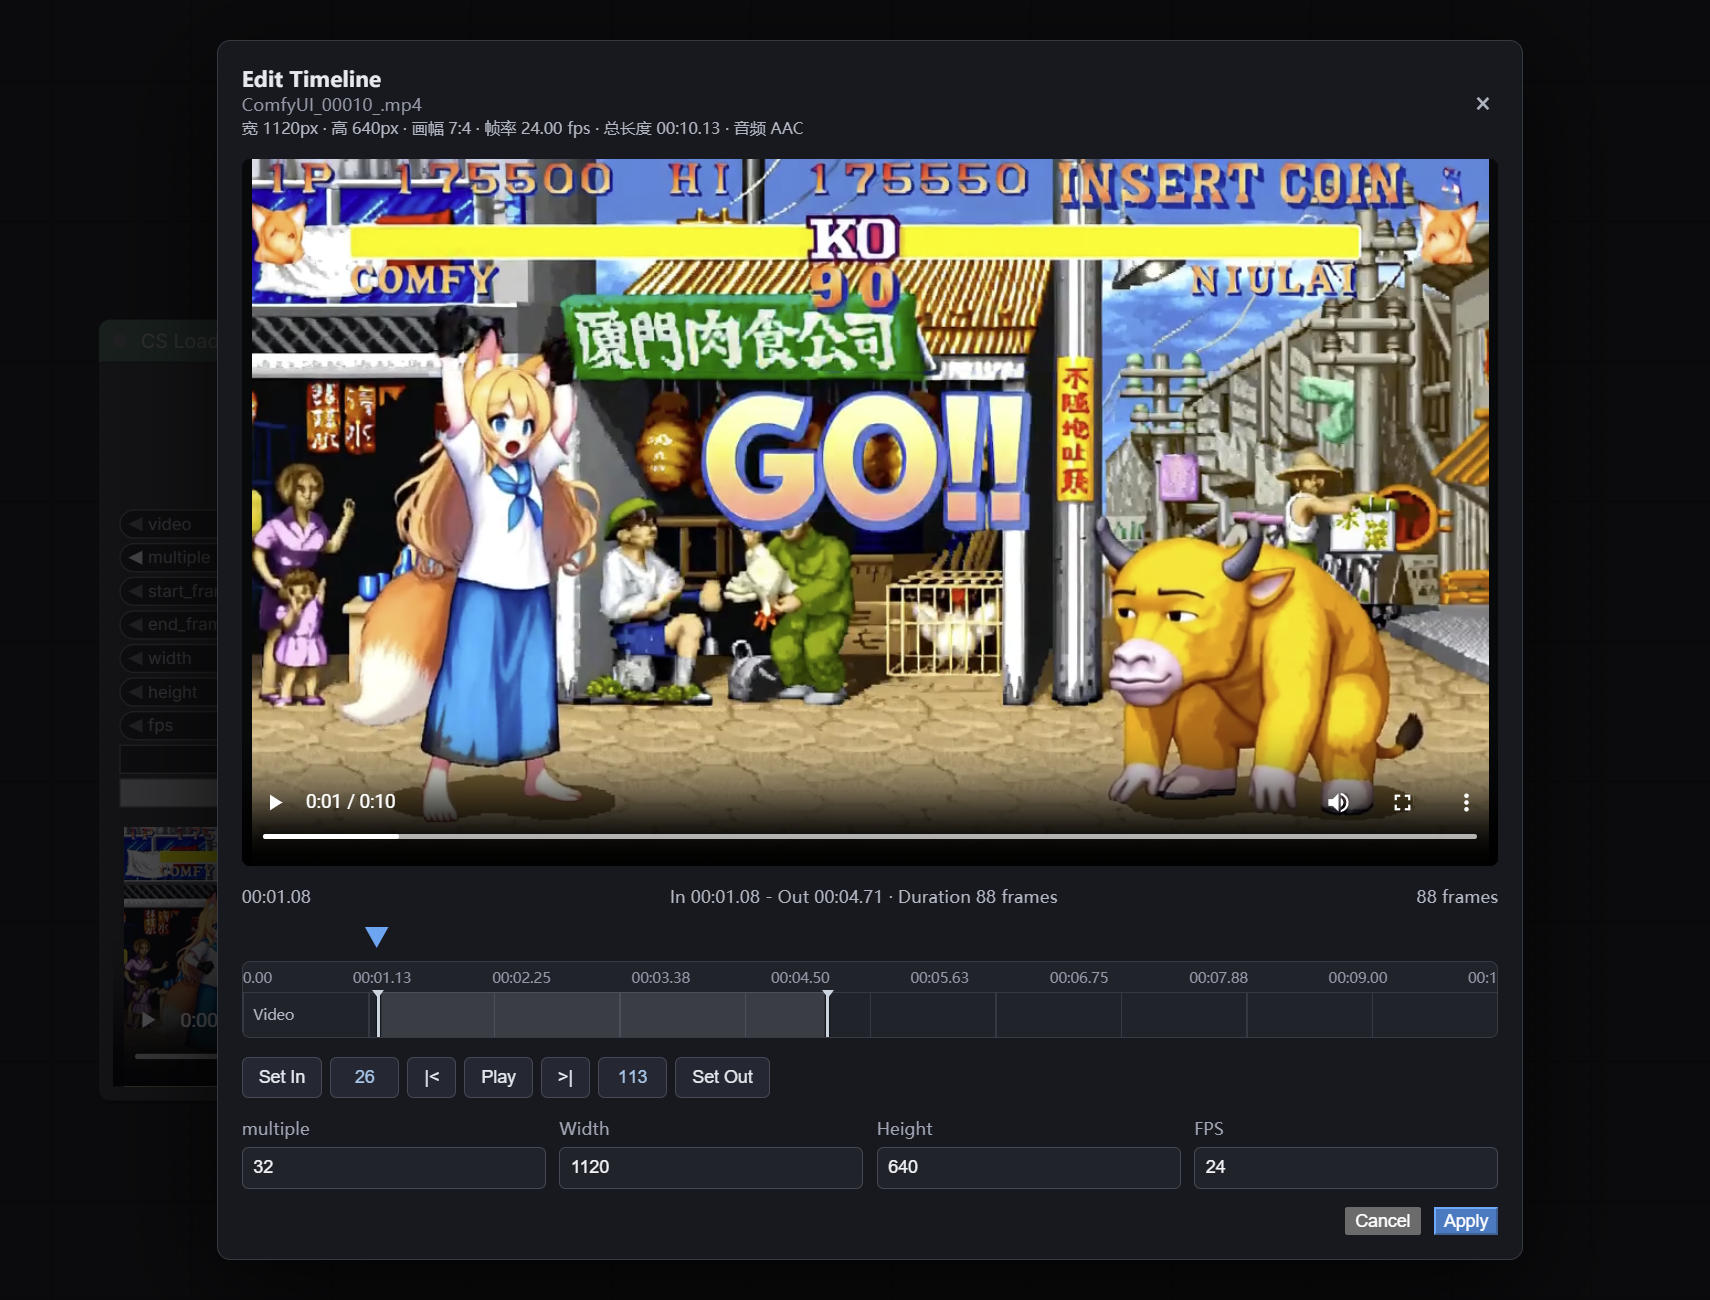
Task: Cancel the timeline edit
Action: [1382, 1221]
